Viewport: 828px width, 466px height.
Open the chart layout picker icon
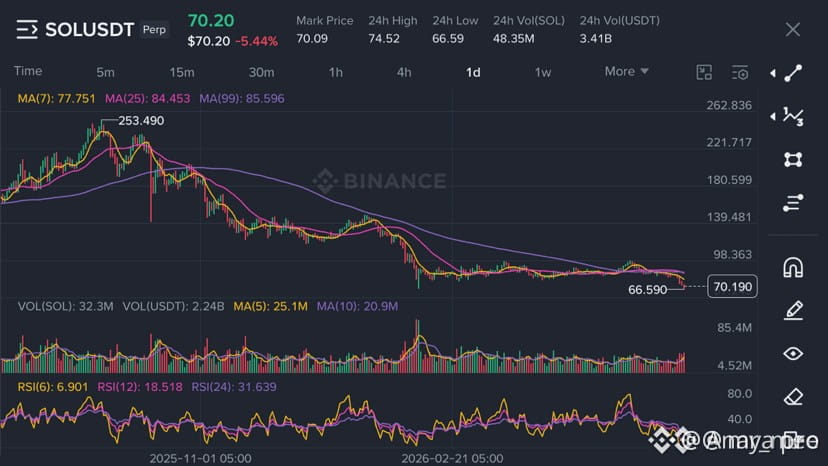704,72
